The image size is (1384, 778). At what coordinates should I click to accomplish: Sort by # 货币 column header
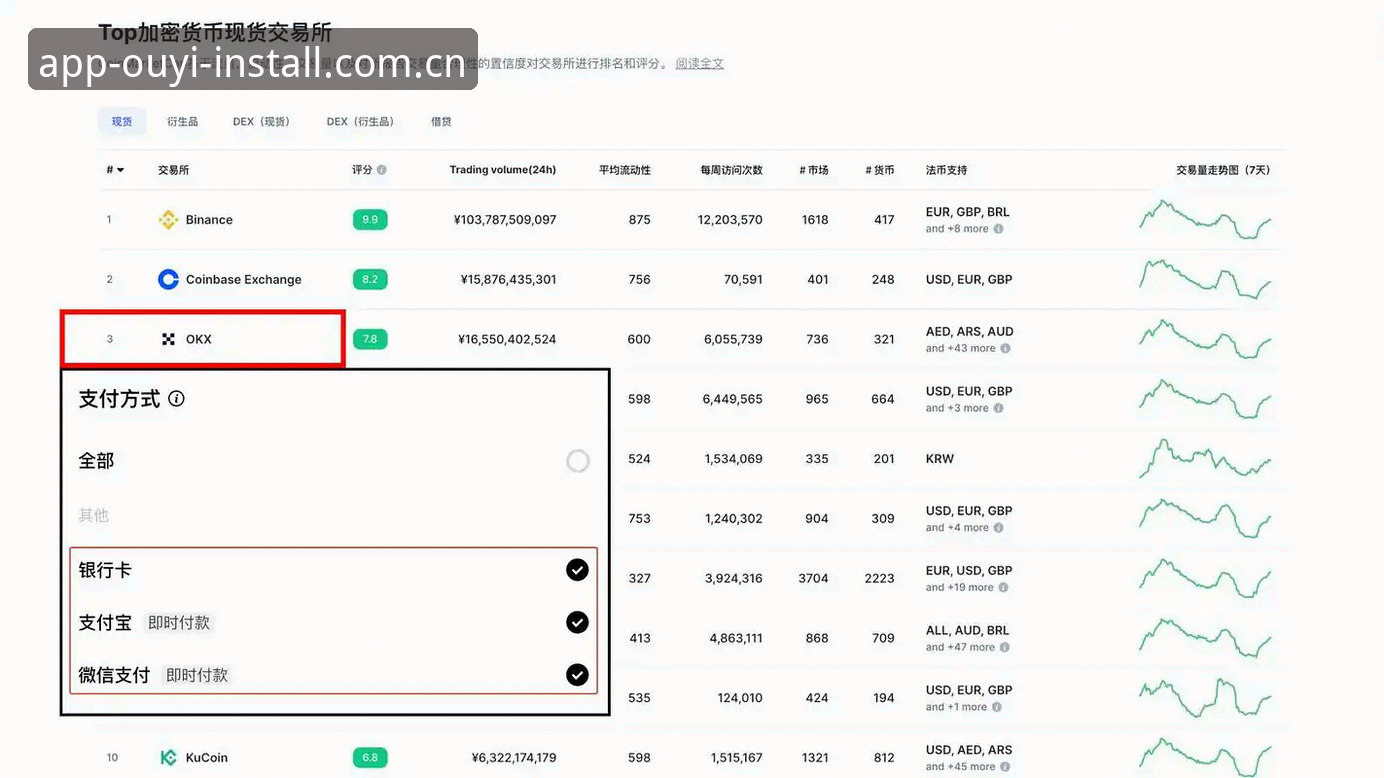coord(880,170)
